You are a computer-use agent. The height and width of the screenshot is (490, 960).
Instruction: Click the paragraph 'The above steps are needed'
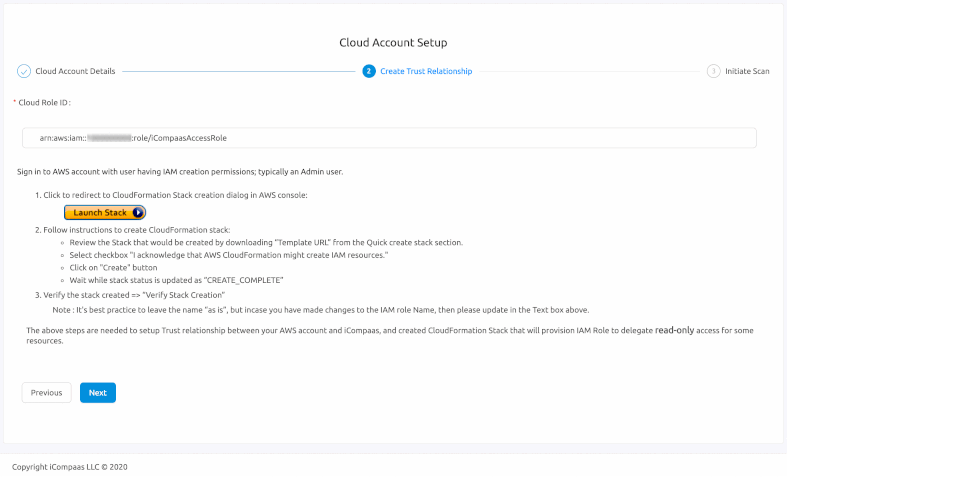[389, 335]
